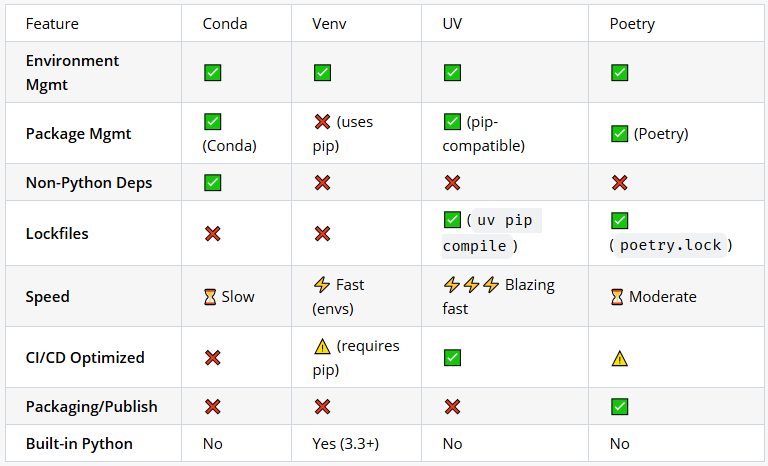
Task: Click the Lockfiles row label
Action: [57, 234]
